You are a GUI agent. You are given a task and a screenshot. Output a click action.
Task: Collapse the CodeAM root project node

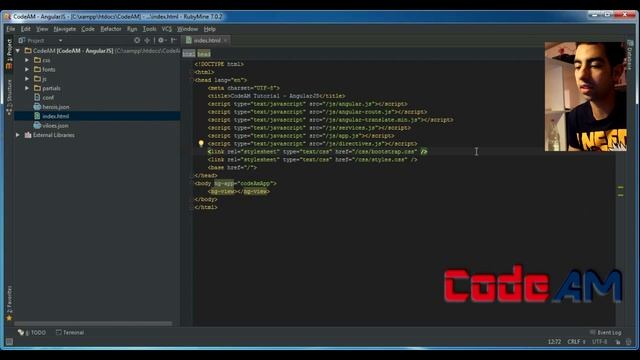tap(18, 51)
